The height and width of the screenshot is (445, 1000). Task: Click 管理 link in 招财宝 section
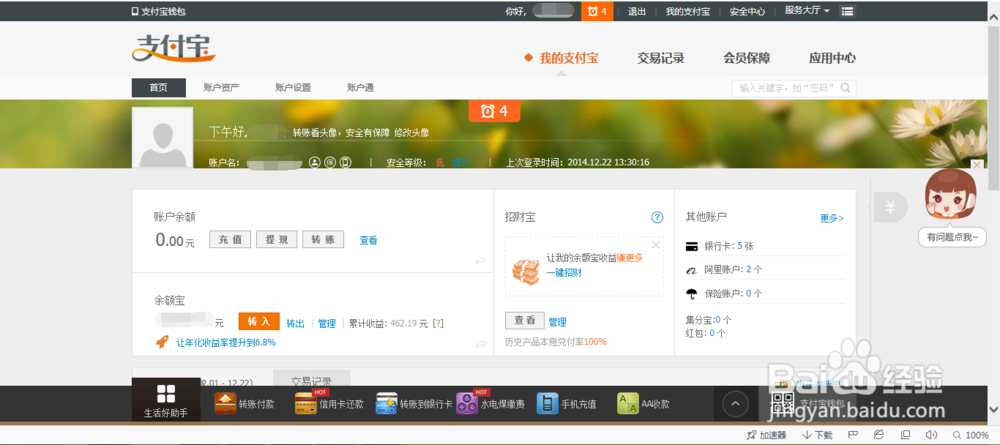pos(557,323)
